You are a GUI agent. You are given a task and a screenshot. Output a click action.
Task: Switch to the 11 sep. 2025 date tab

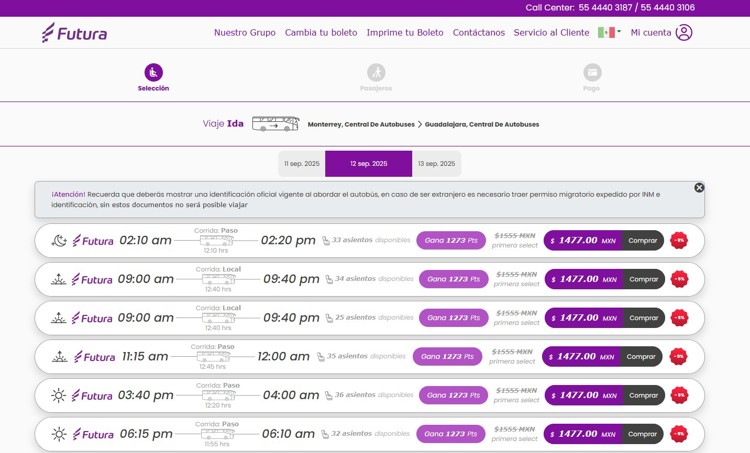click(x=302, y=164)
